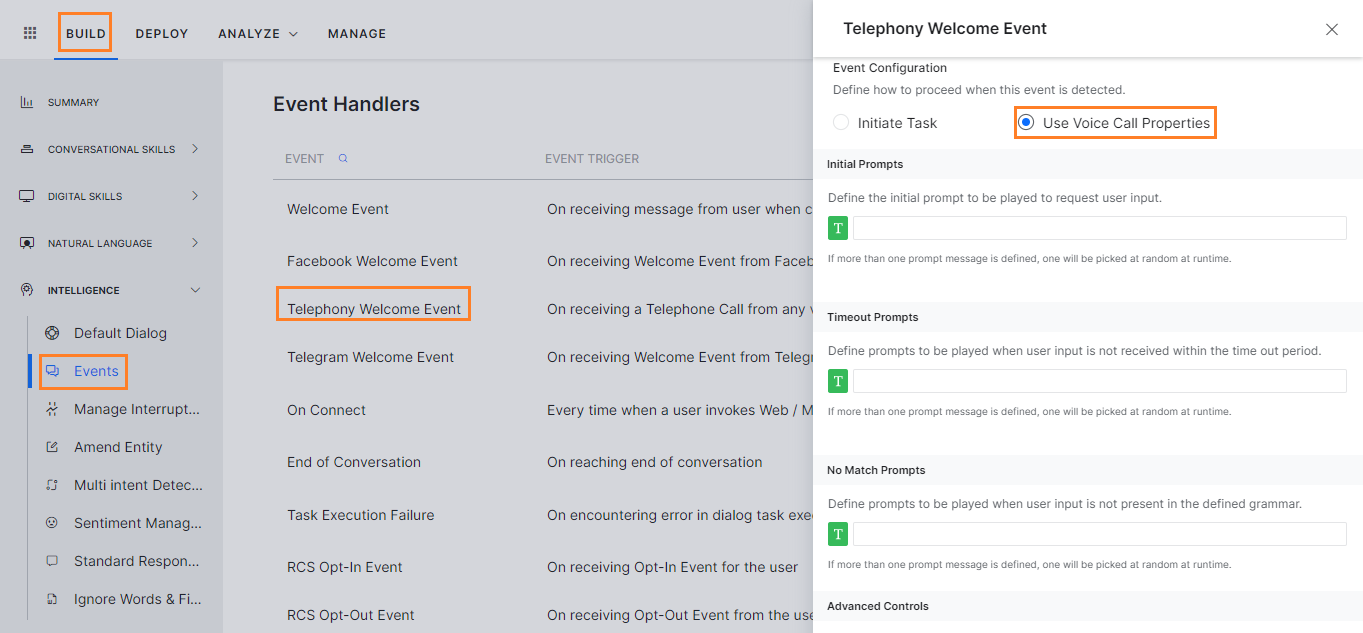
Task: Close the Telephony Welcome Event panel
Action: (x=1331, y=29)
